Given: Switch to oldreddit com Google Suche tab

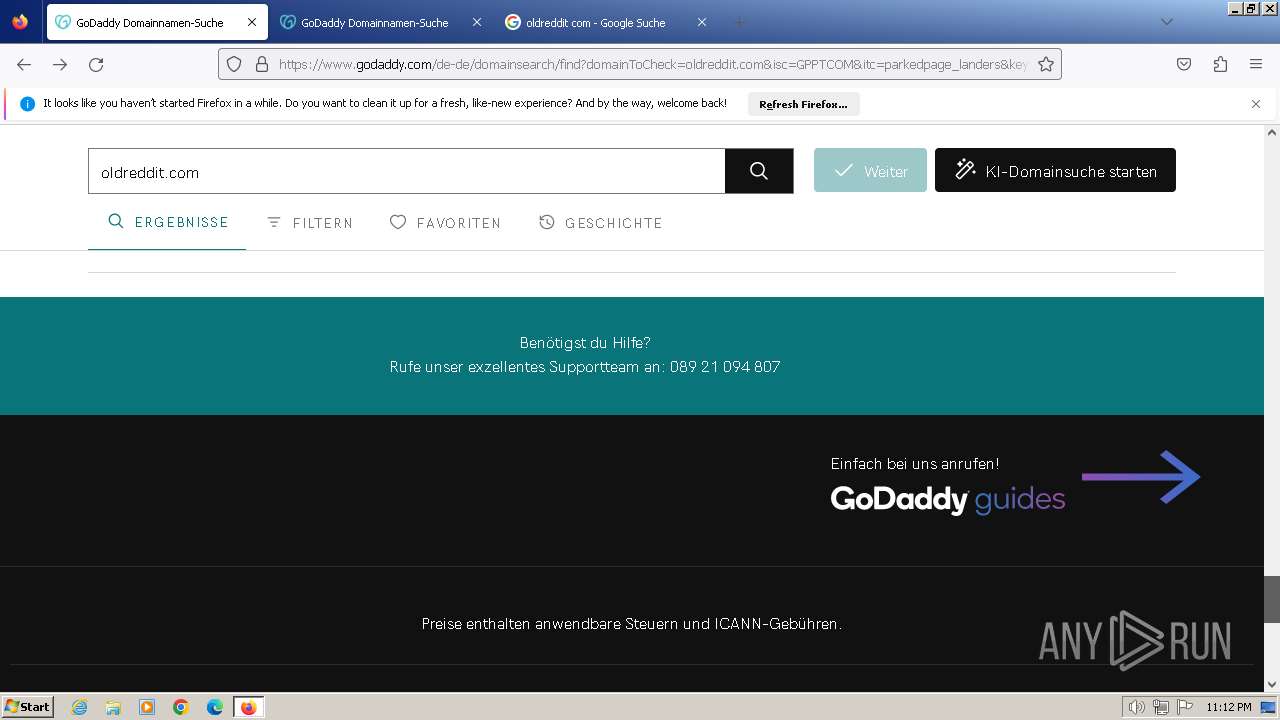Looking at the screenshot, I should 606,22.
